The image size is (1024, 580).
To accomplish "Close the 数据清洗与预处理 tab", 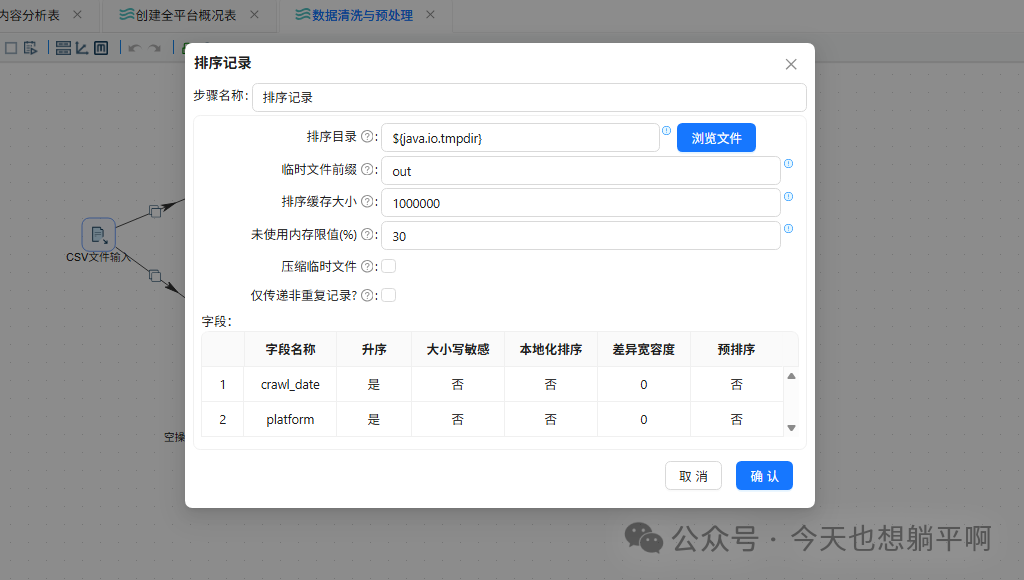I will (430, 14).
